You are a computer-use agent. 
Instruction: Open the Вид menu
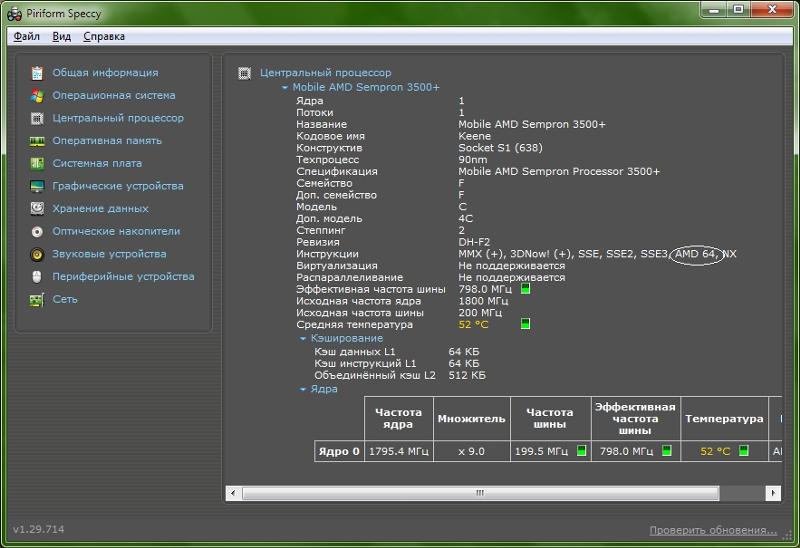click(x=62, y=36)
